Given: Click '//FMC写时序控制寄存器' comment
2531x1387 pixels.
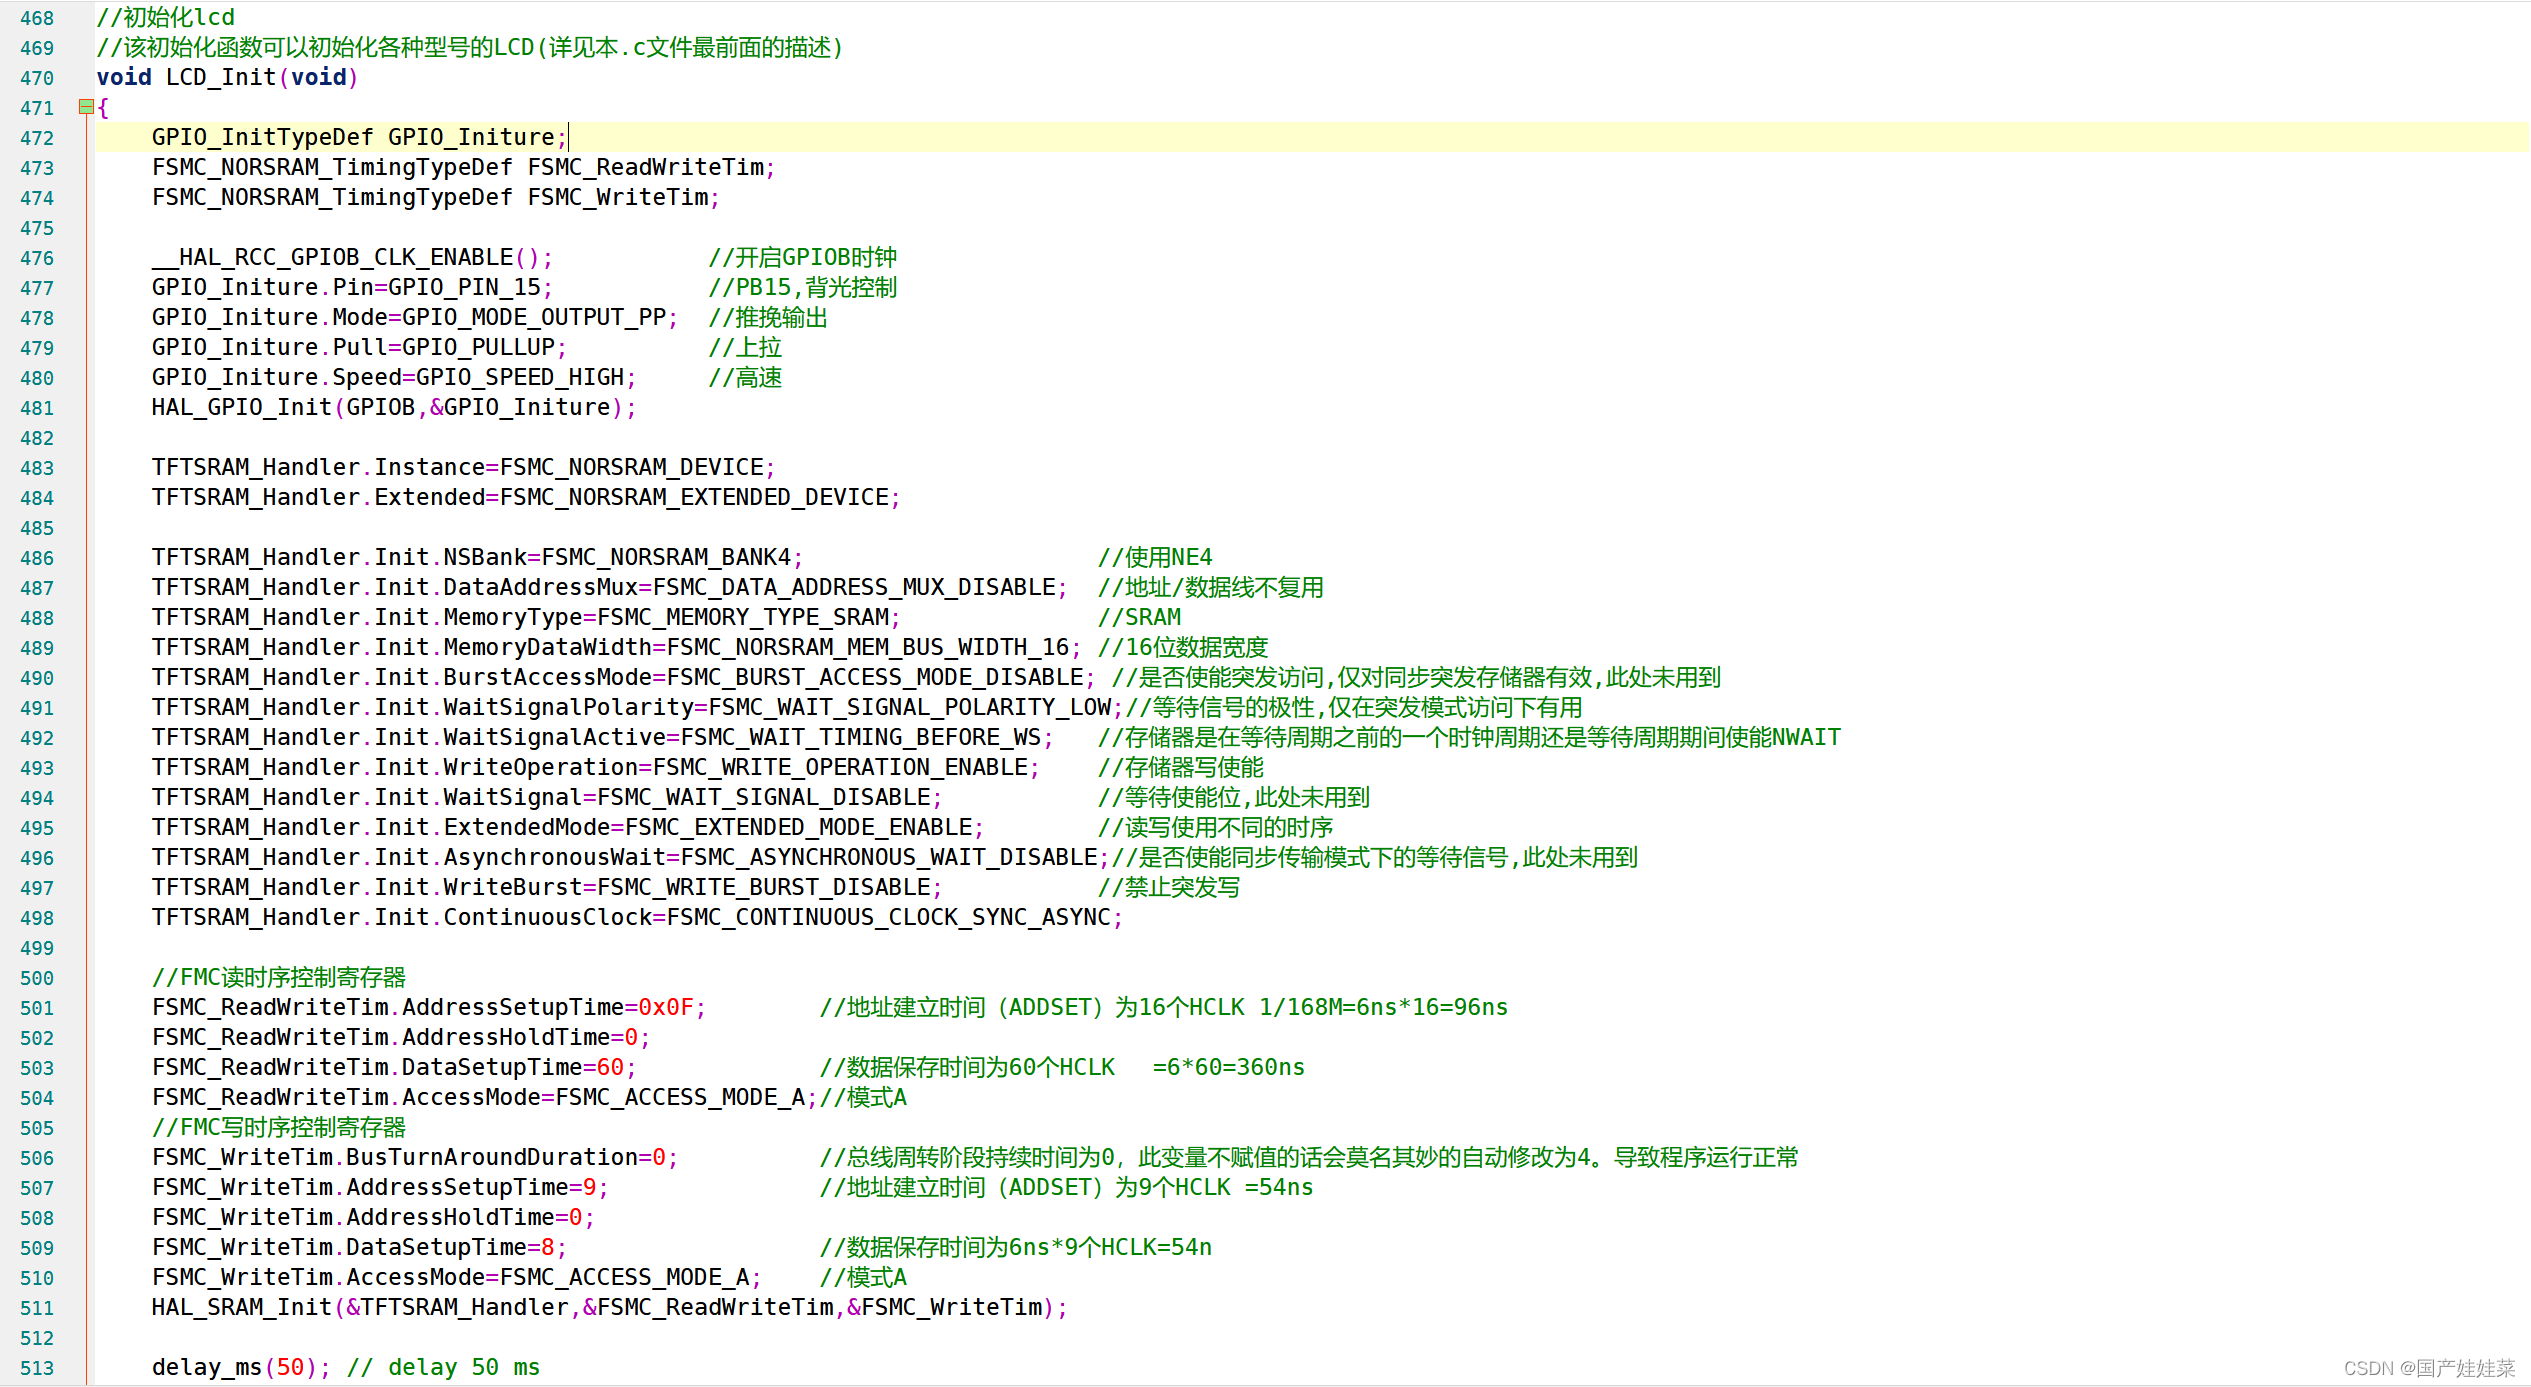Looking at the screenshot, I should click(279, 1127).
